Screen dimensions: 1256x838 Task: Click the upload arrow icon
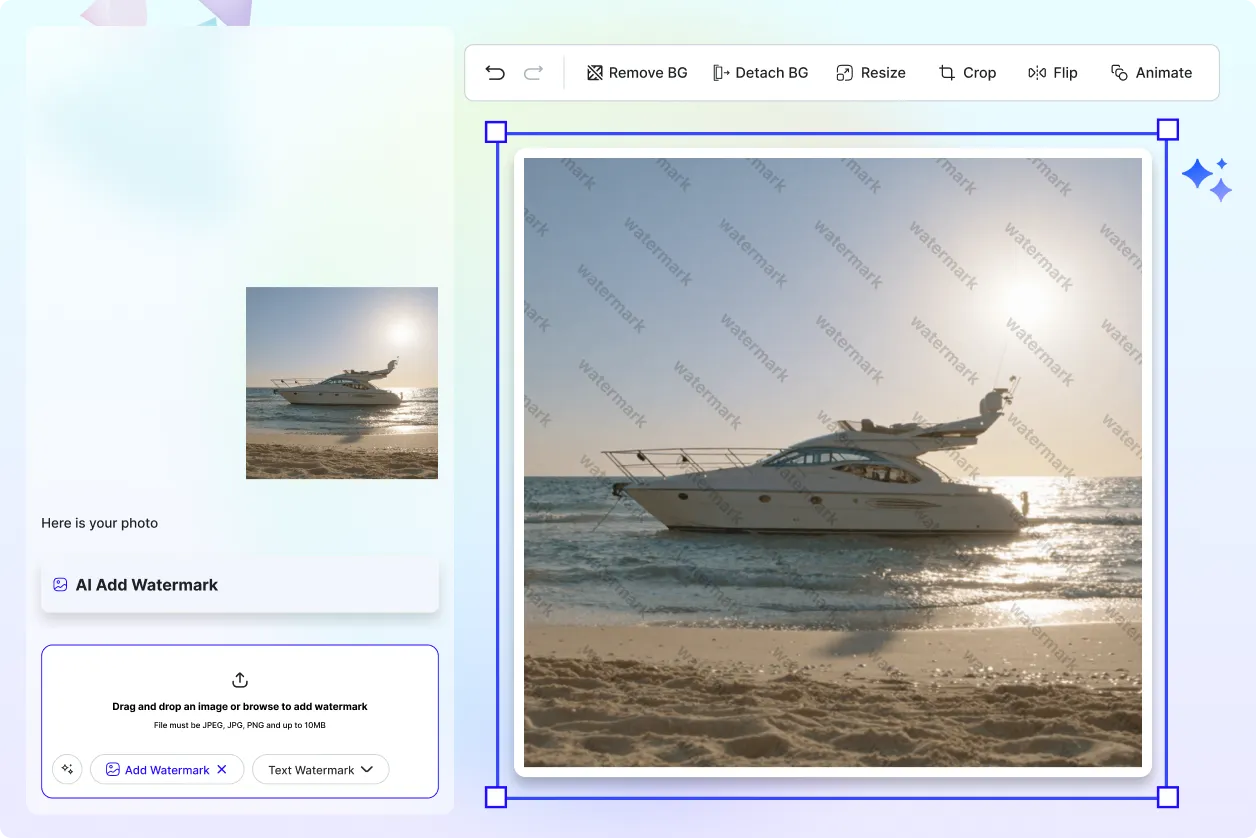pyautogui.click(x=239, y=679)
